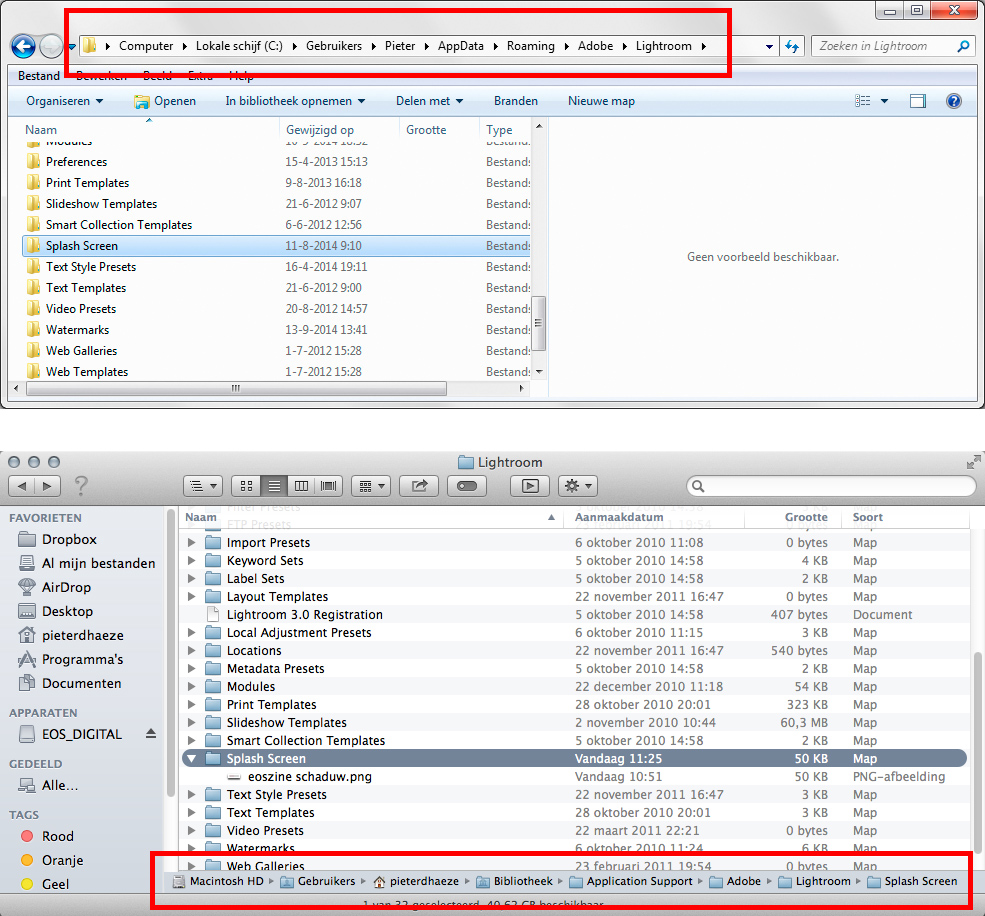Eject the EOS_DIGITAL device
Screen dimensions: 985x916
point(151,734)
